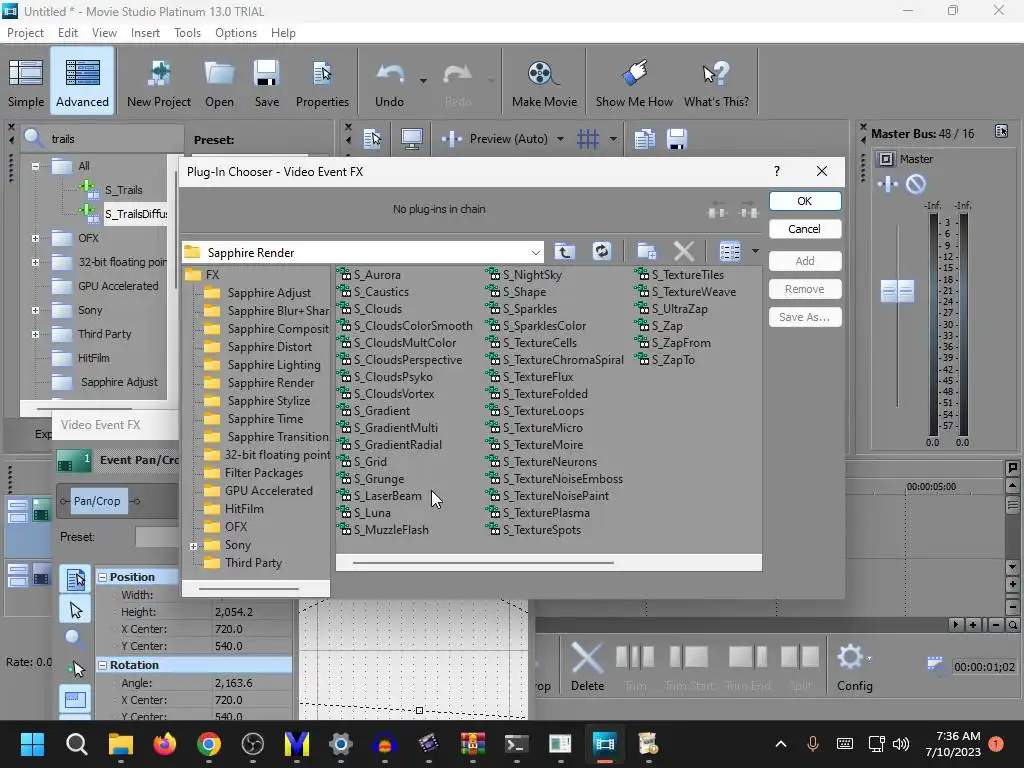Image resolution: width=1024 pixels, height=768 pixels.
Task: Expand 32-bit floating point folder
Action: click(35, 263)
